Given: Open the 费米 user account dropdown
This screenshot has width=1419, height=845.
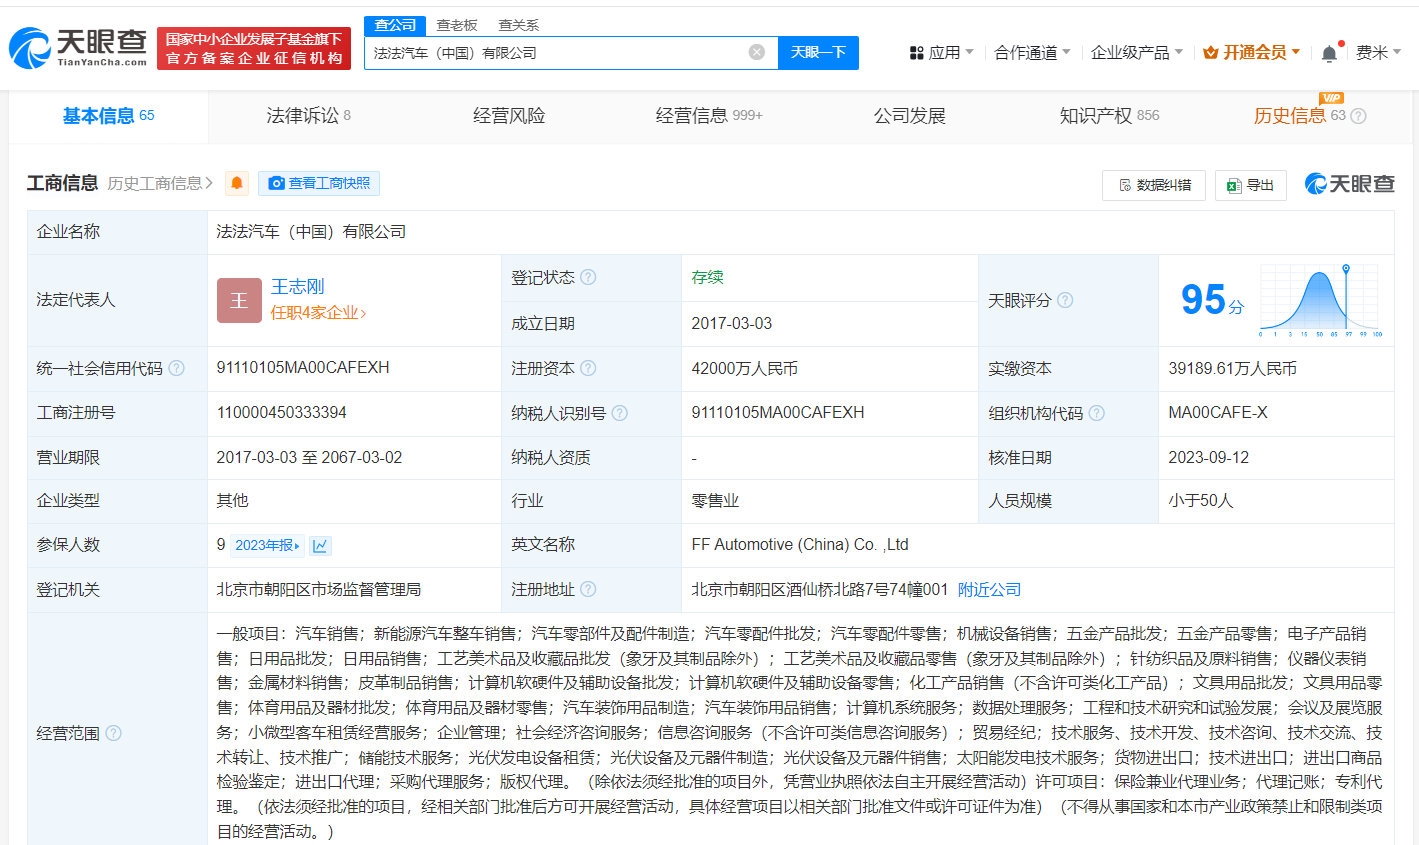Looking at the screenshot, I should 1378,53.
